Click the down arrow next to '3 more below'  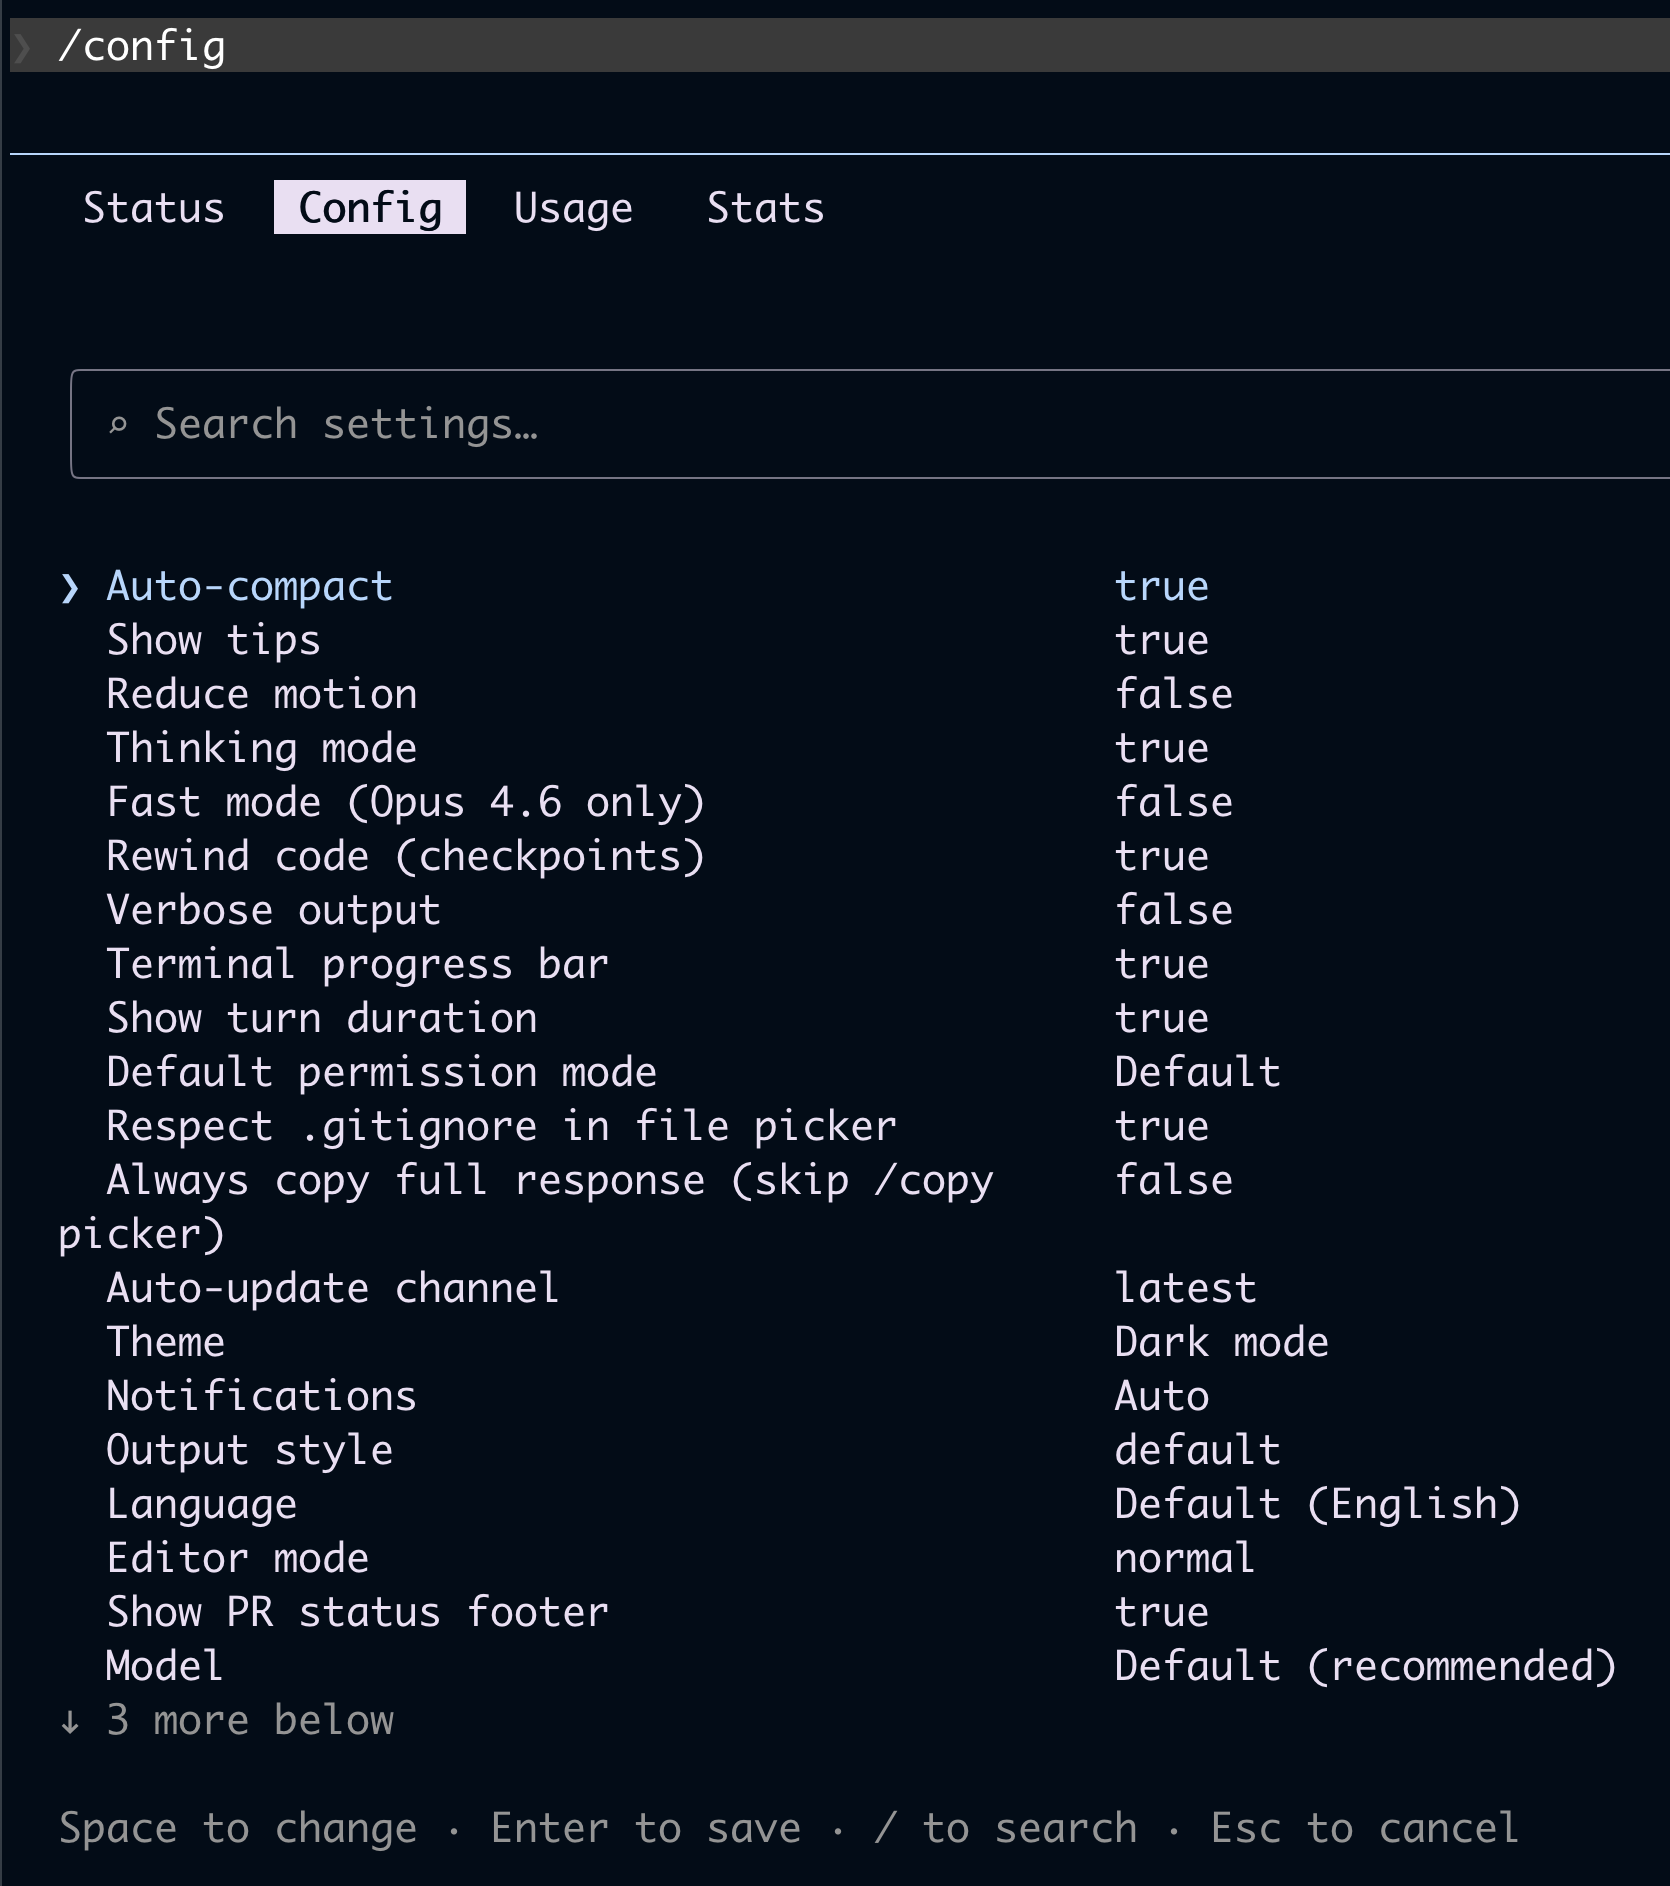(x=70, y=1722)
